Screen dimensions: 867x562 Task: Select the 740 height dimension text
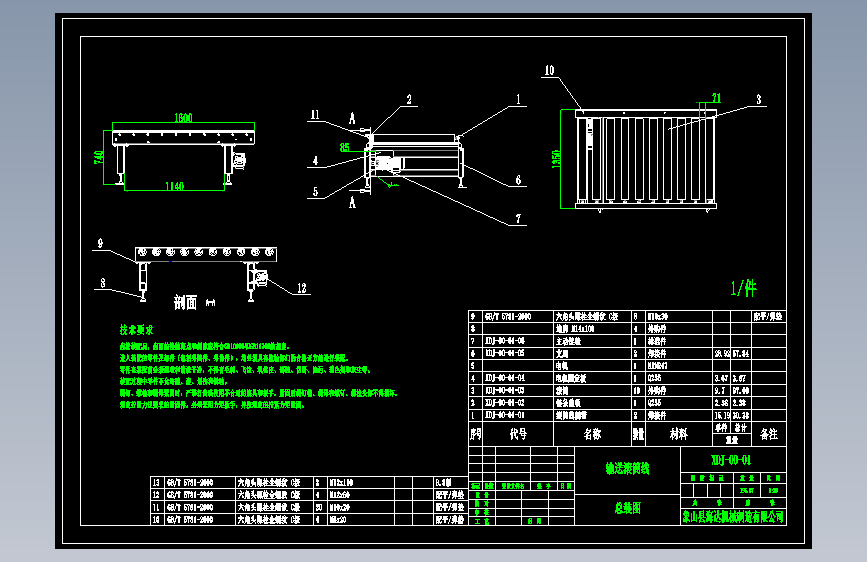[x=99, y=158]
